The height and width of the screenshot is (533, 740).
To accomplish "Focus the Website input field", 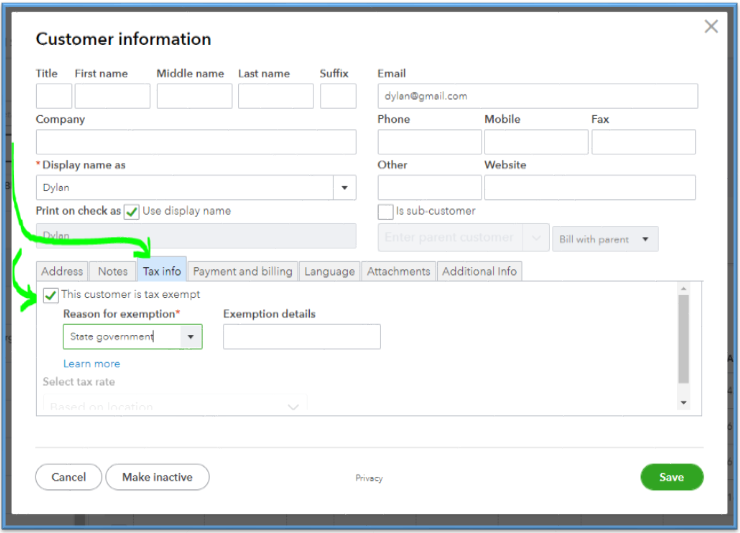I will [590, 187].
